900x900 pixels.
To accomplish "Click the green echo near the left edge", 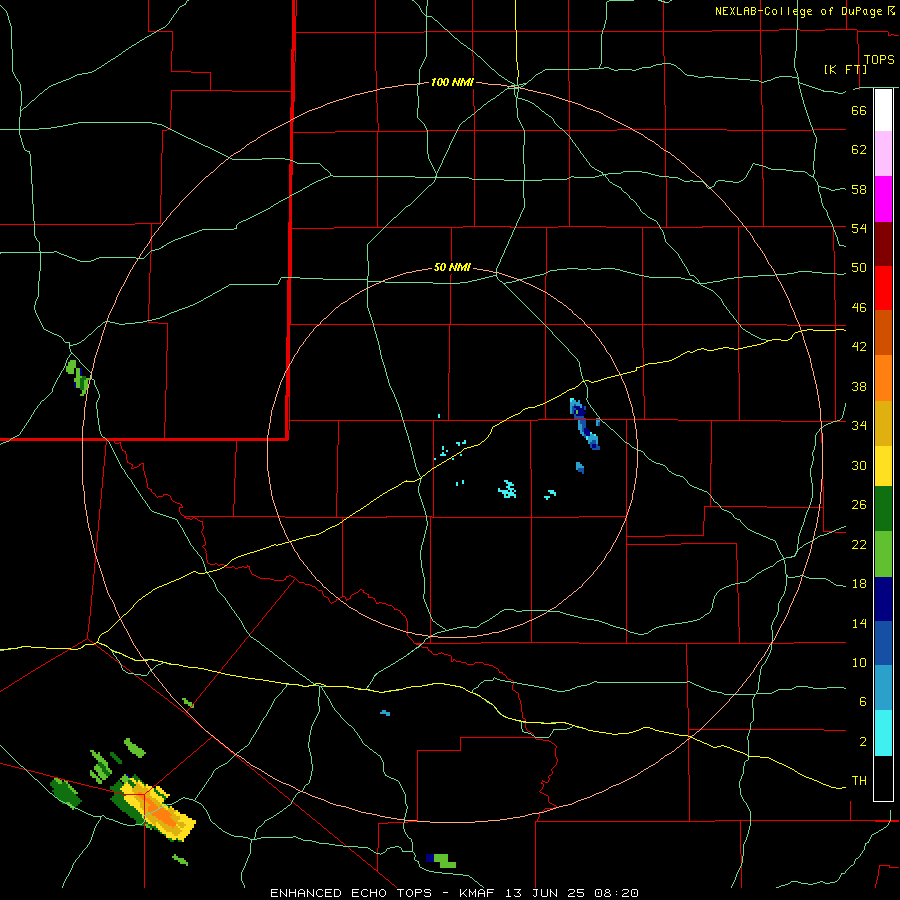I will tap(77, 377).
